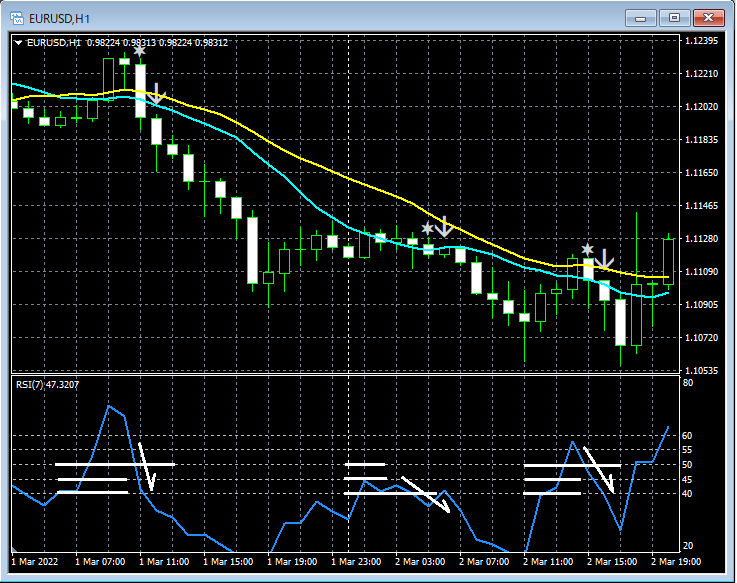Click the RSI scale value 80
This screenshot has height=583, width=737.
tap(688, 383)
